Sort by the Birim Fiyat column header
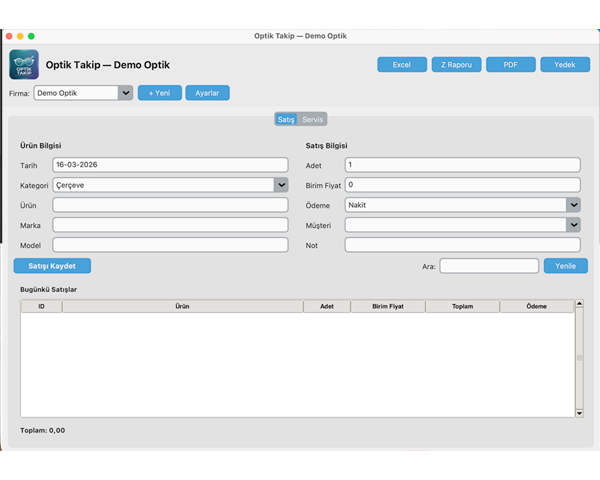 point(387,307)
